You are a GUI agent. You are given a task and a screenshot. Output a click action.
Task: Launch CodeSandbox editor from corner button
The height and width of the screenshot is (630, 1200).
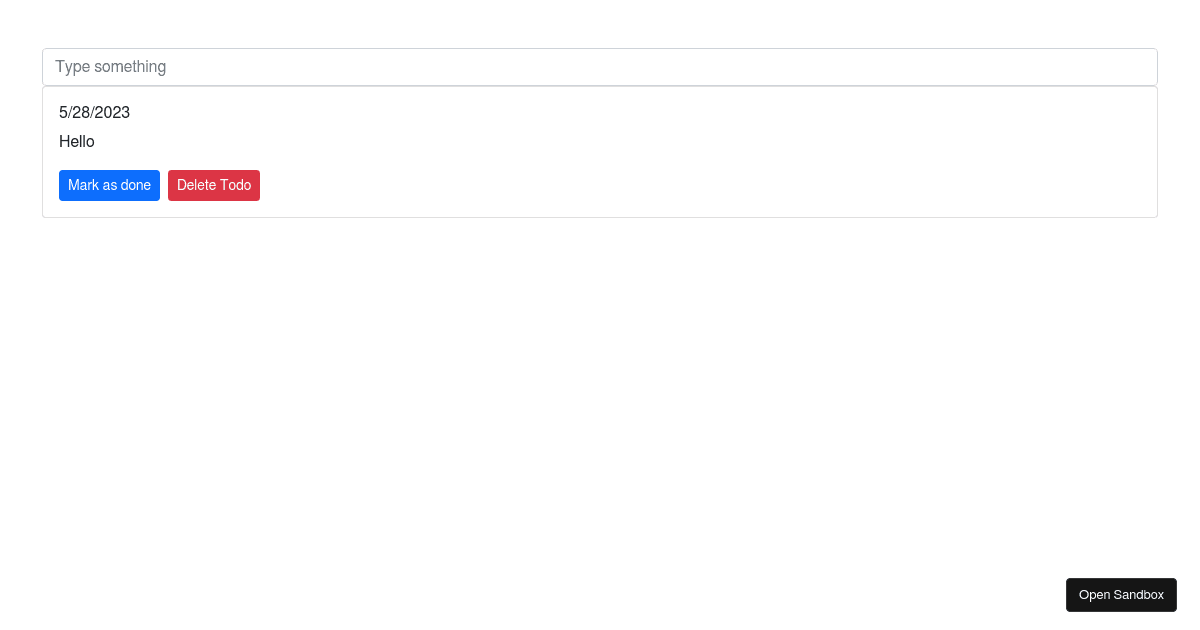click(x=1121, y=595)
